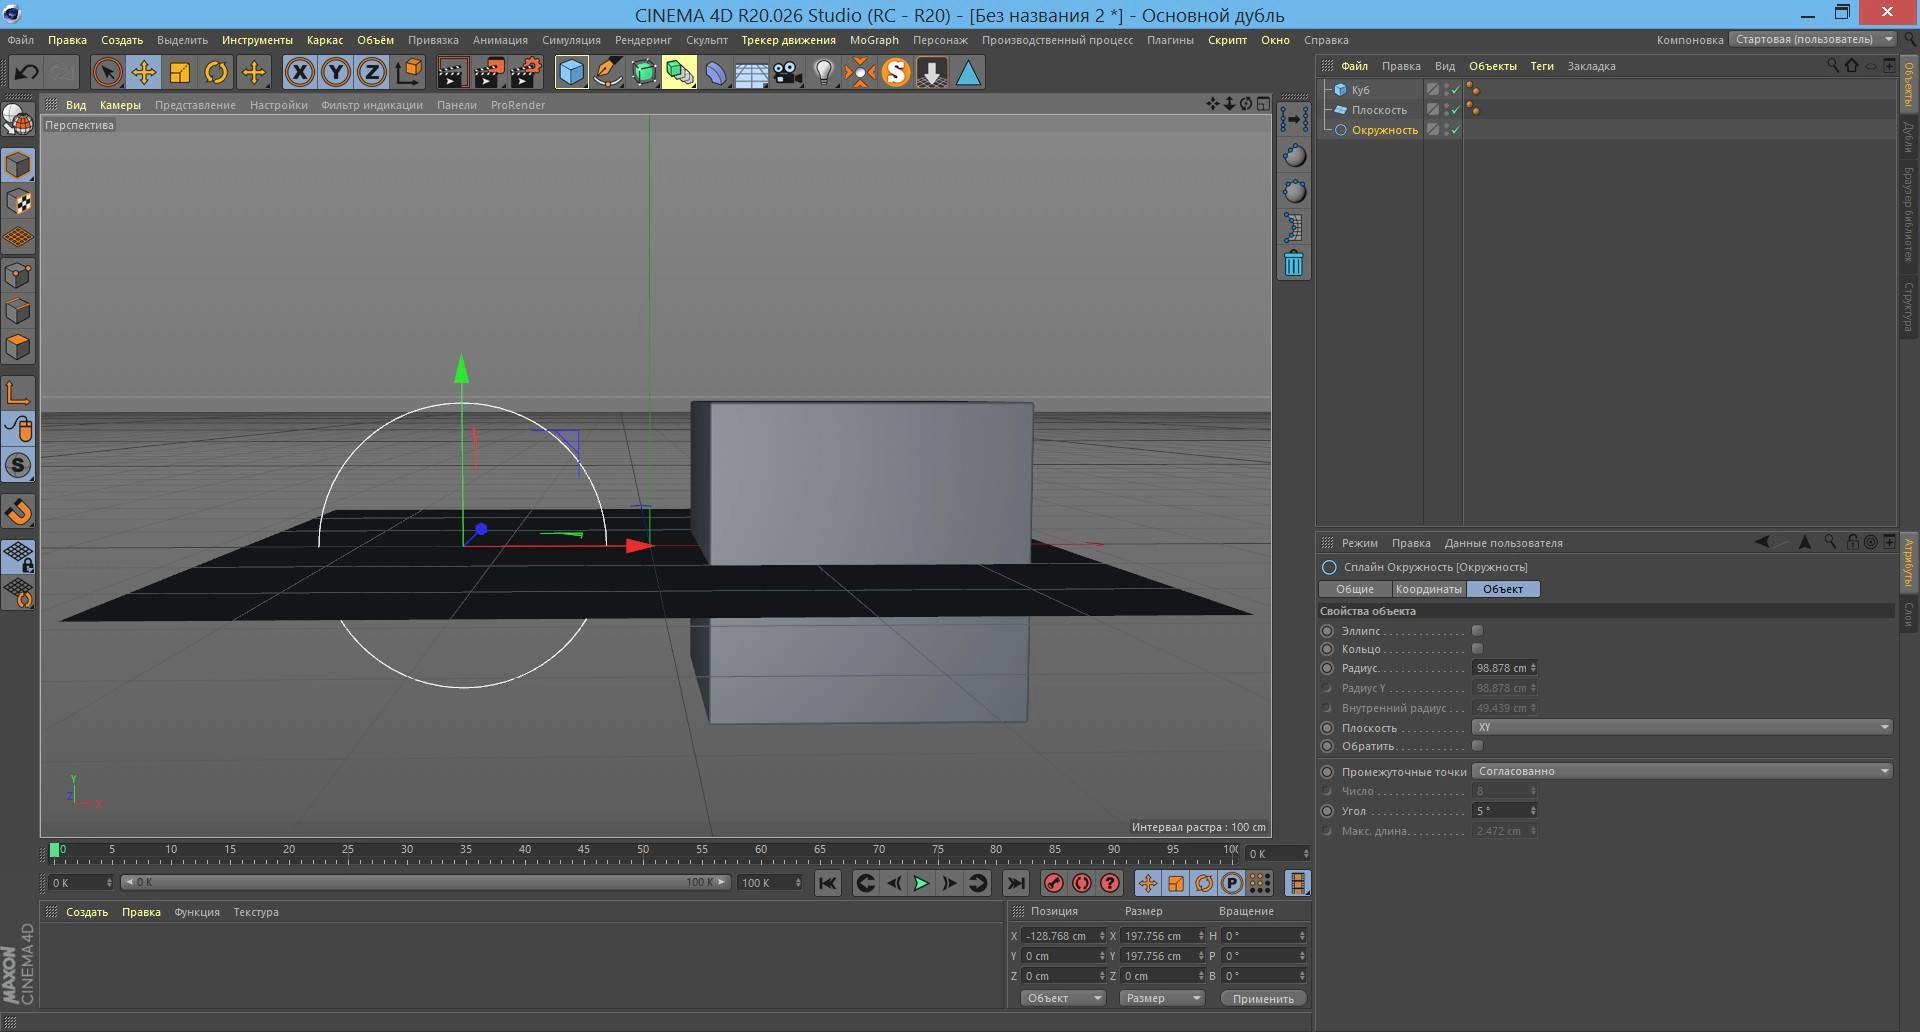Open Edit Render Settings

526,72
